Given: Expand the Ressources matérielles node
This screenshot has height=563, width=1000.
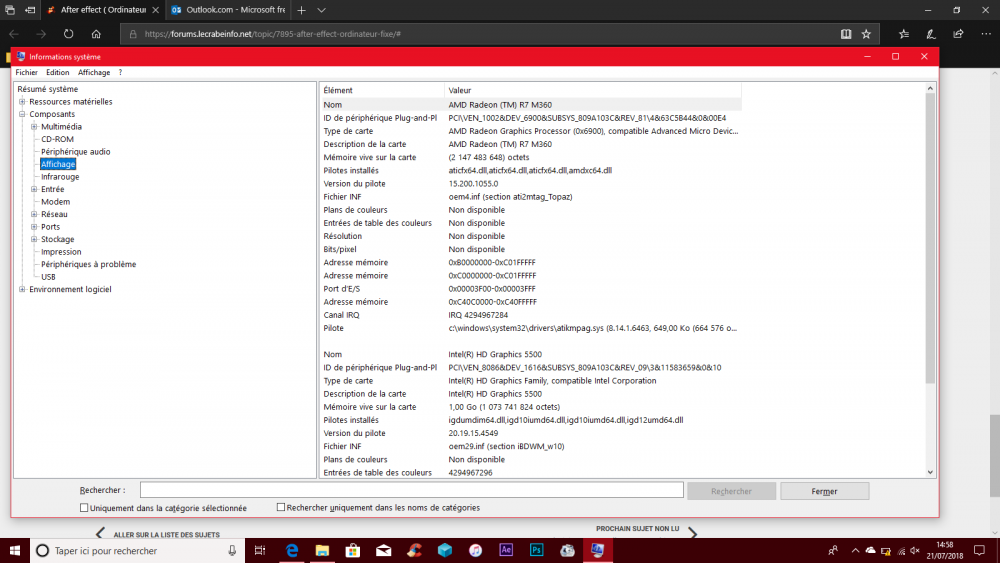Looking at the screenshot, I should click(22, 102).
